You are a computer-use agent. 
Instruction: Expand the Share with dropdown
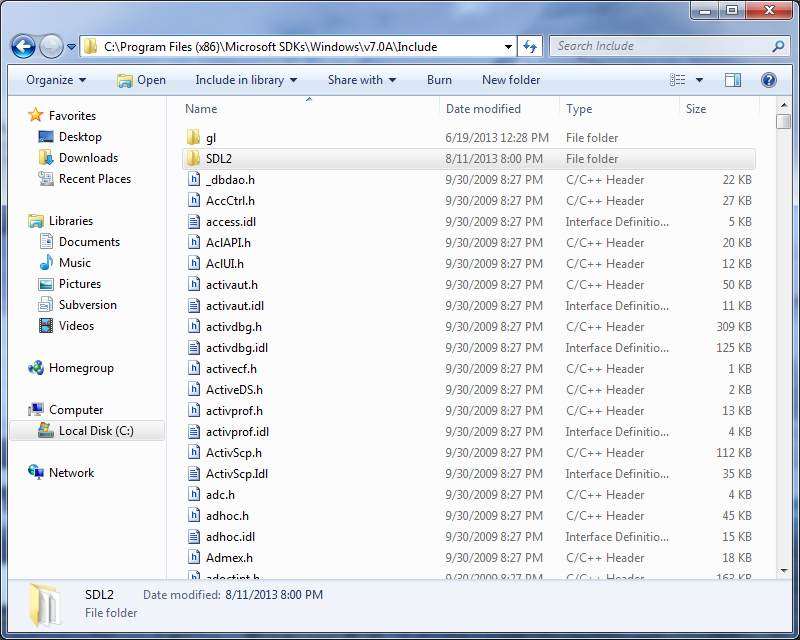(360, 80)
